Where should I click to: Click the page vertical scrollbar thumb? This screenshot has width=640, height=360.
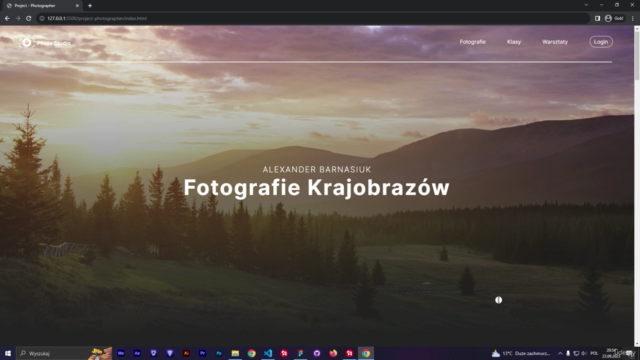pos(637,57)
